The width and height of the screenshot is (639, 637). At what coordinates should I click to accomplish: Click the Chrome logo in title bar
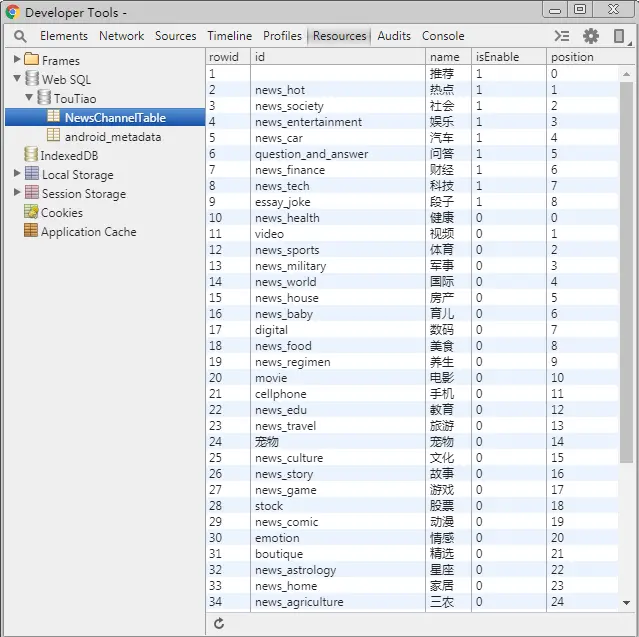pos(12,12)
